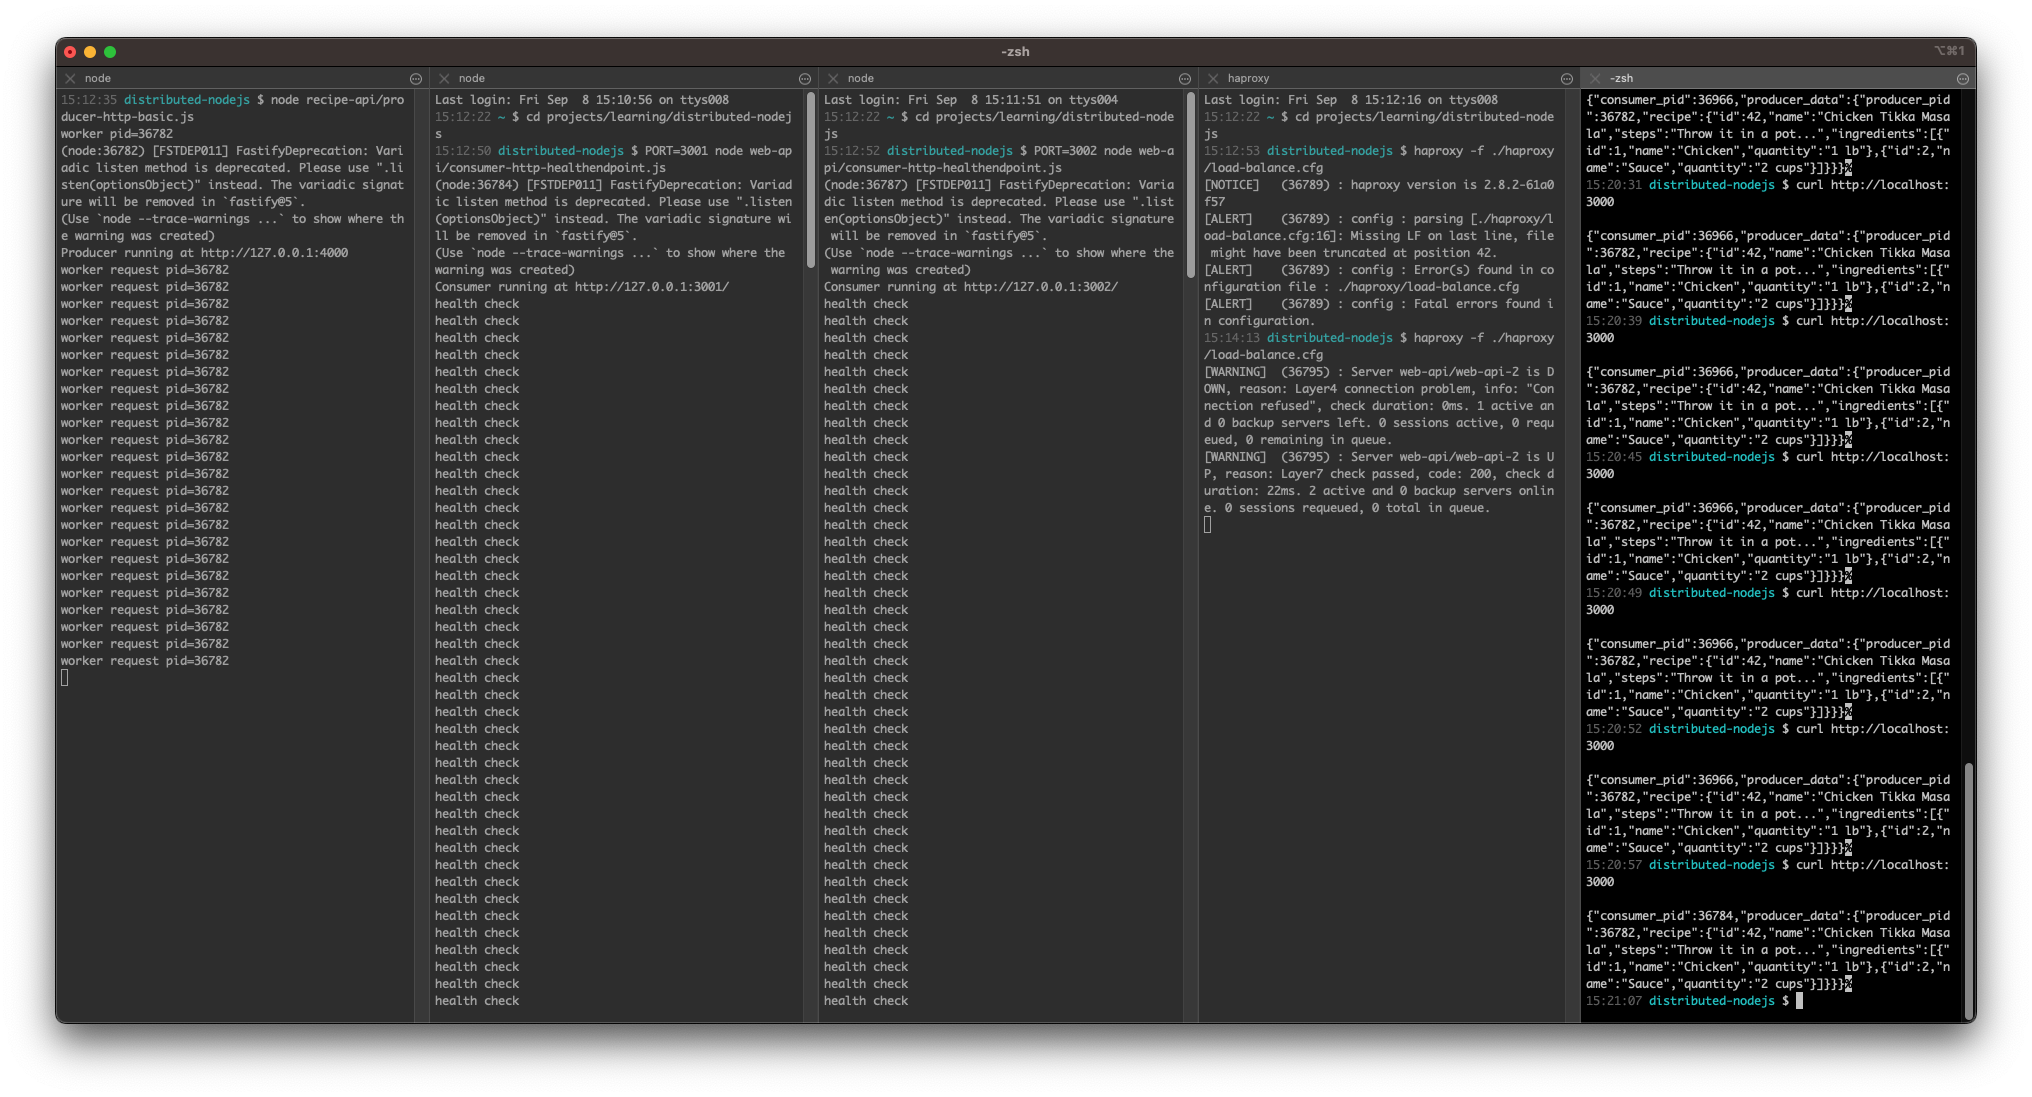The image size is (2032, 1097).
Task: Click the 15:20:57 prompt timestamp
Action: [x=1614, y=864]
